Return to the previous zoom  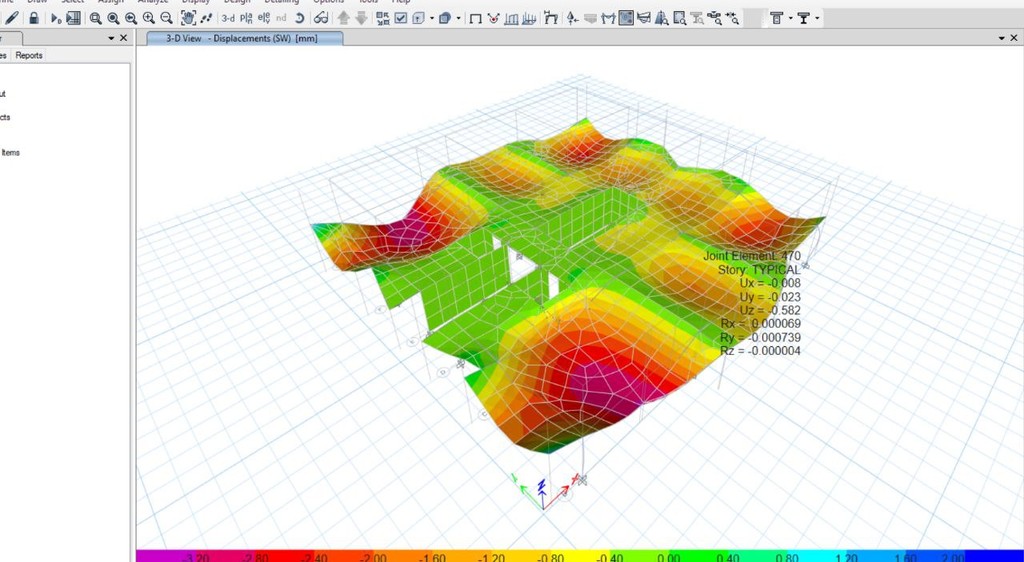131,18
